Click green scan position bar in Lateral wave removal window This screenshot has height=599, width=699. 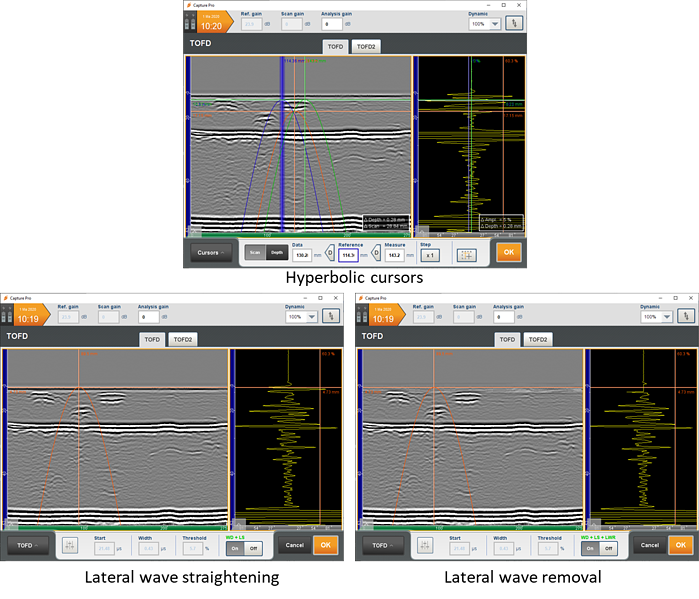click(473, 527)
